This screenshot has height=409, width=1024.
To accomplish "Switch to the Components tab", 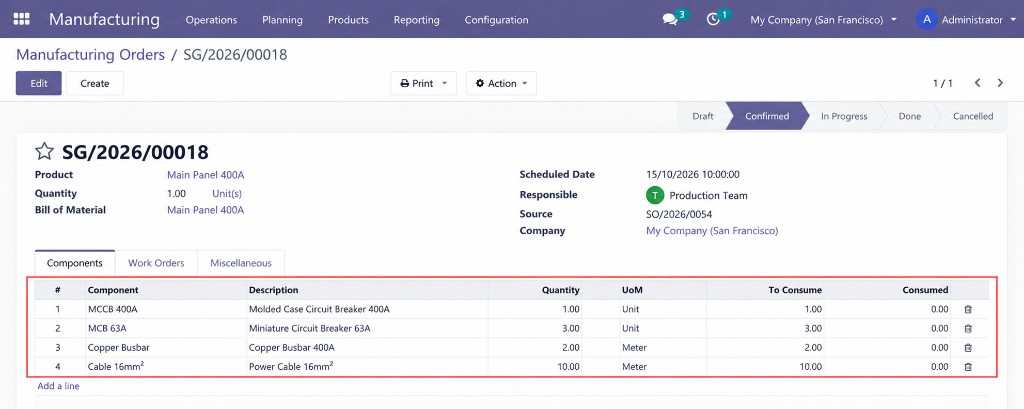I will [x=74, y=263].
